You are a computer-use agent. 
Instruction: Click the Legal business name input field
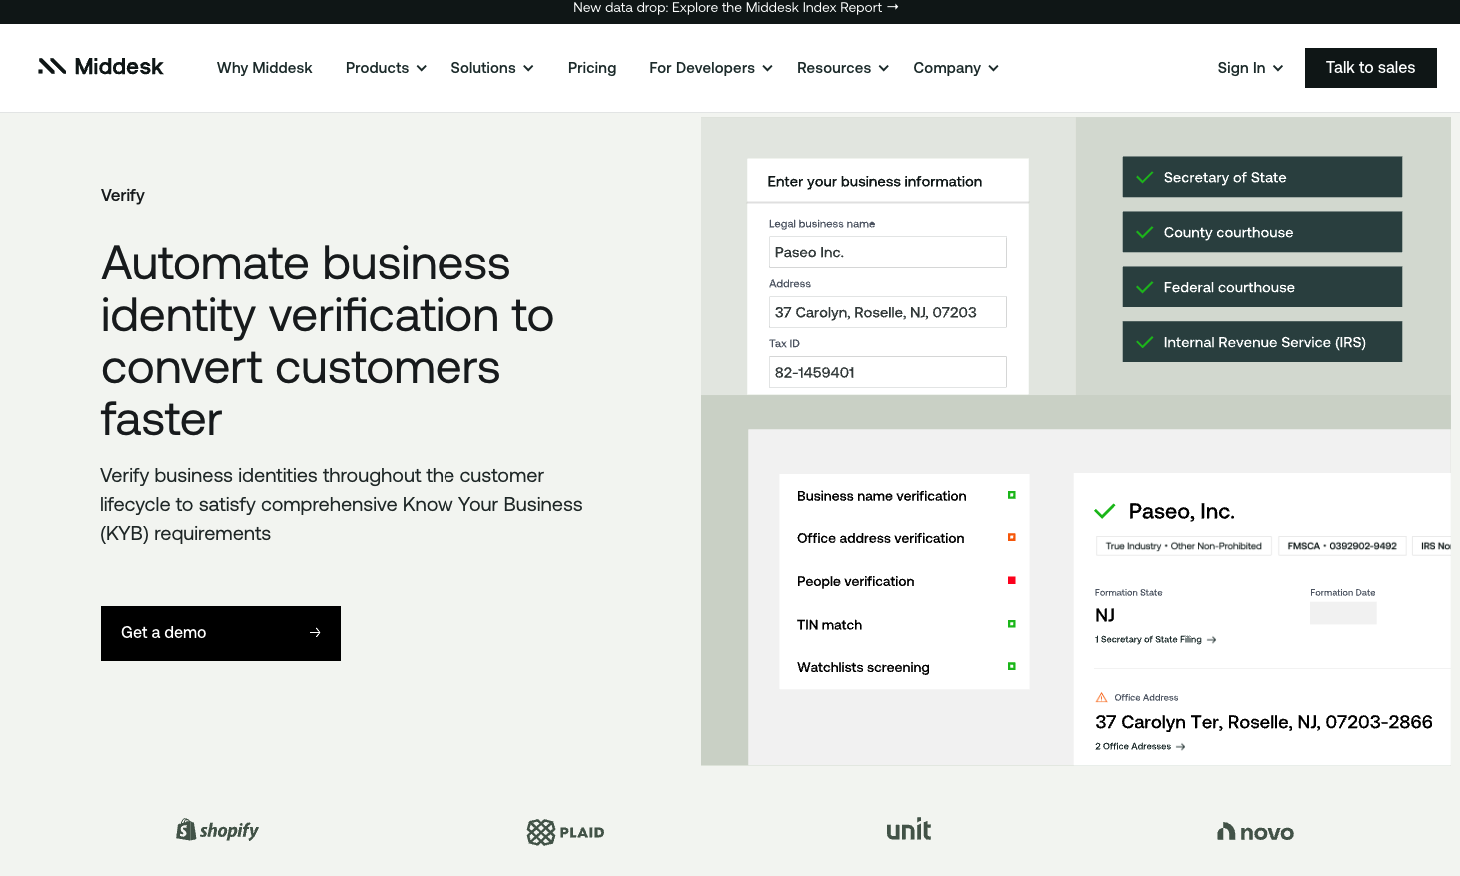pos(887,252)
